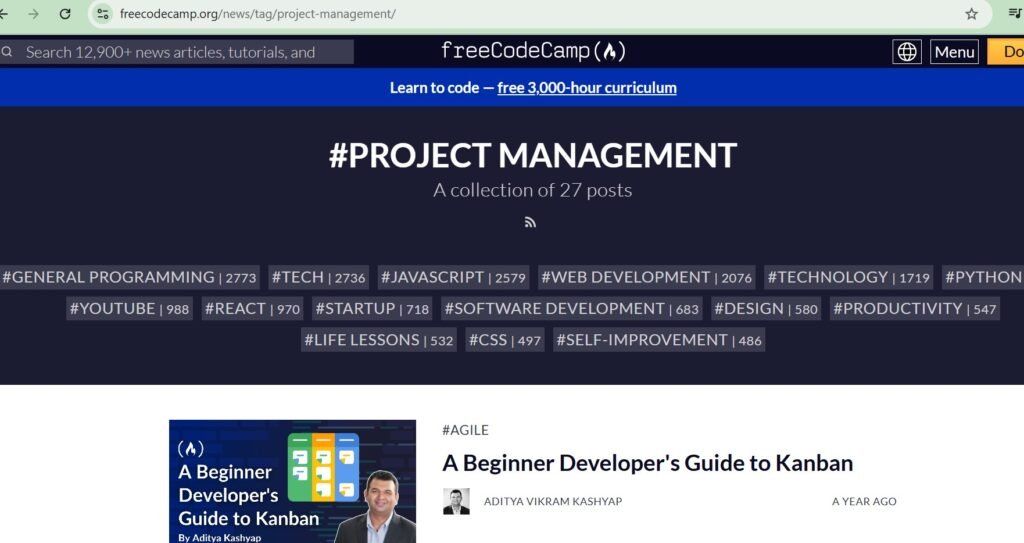Open the media control icon beside the address bar
The height and width of the screenshot is (543, 1024).
1016,13
